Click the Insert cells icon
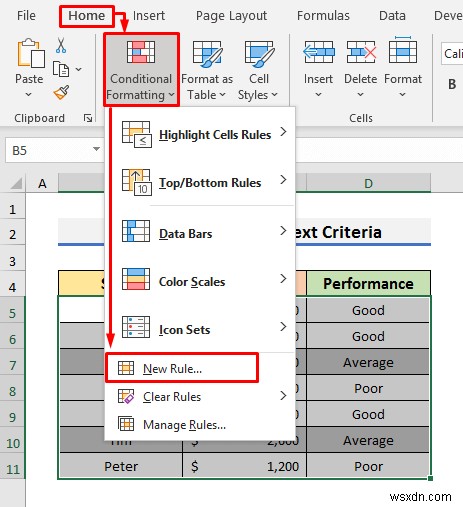 click(x=319, y=52)
